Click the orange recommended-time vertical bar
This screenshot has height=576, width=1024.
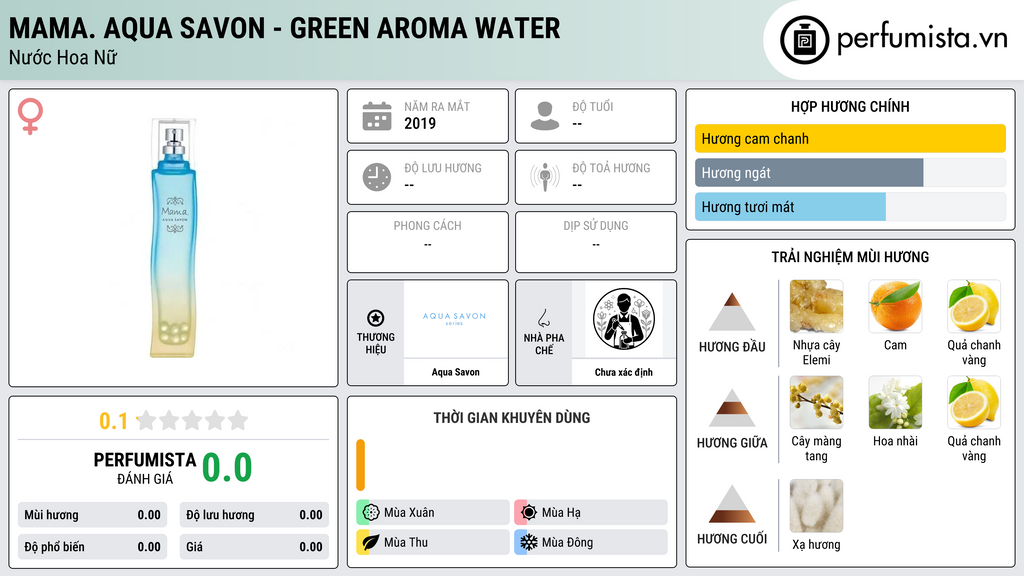point(360,465)
